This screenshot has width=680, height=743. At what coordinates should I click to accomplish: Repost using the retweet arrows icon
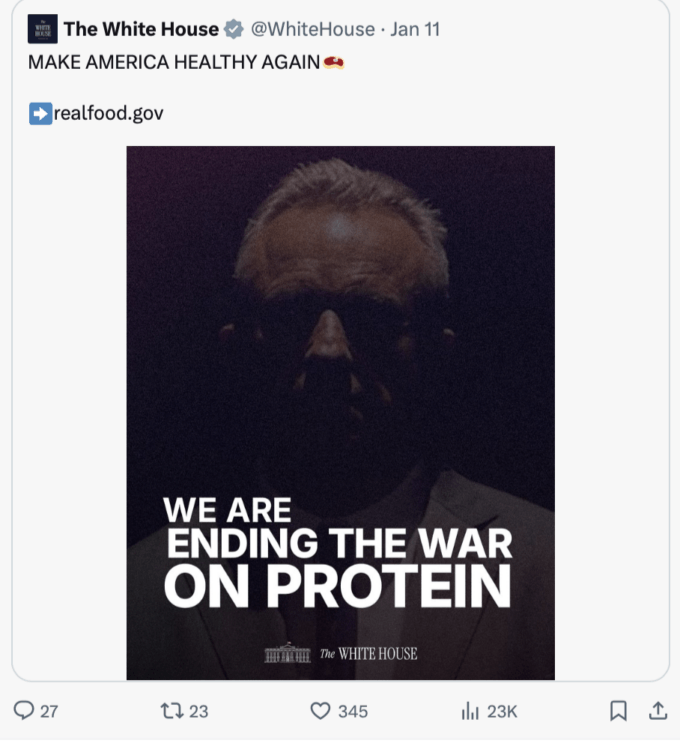click(x=171, y=711)
